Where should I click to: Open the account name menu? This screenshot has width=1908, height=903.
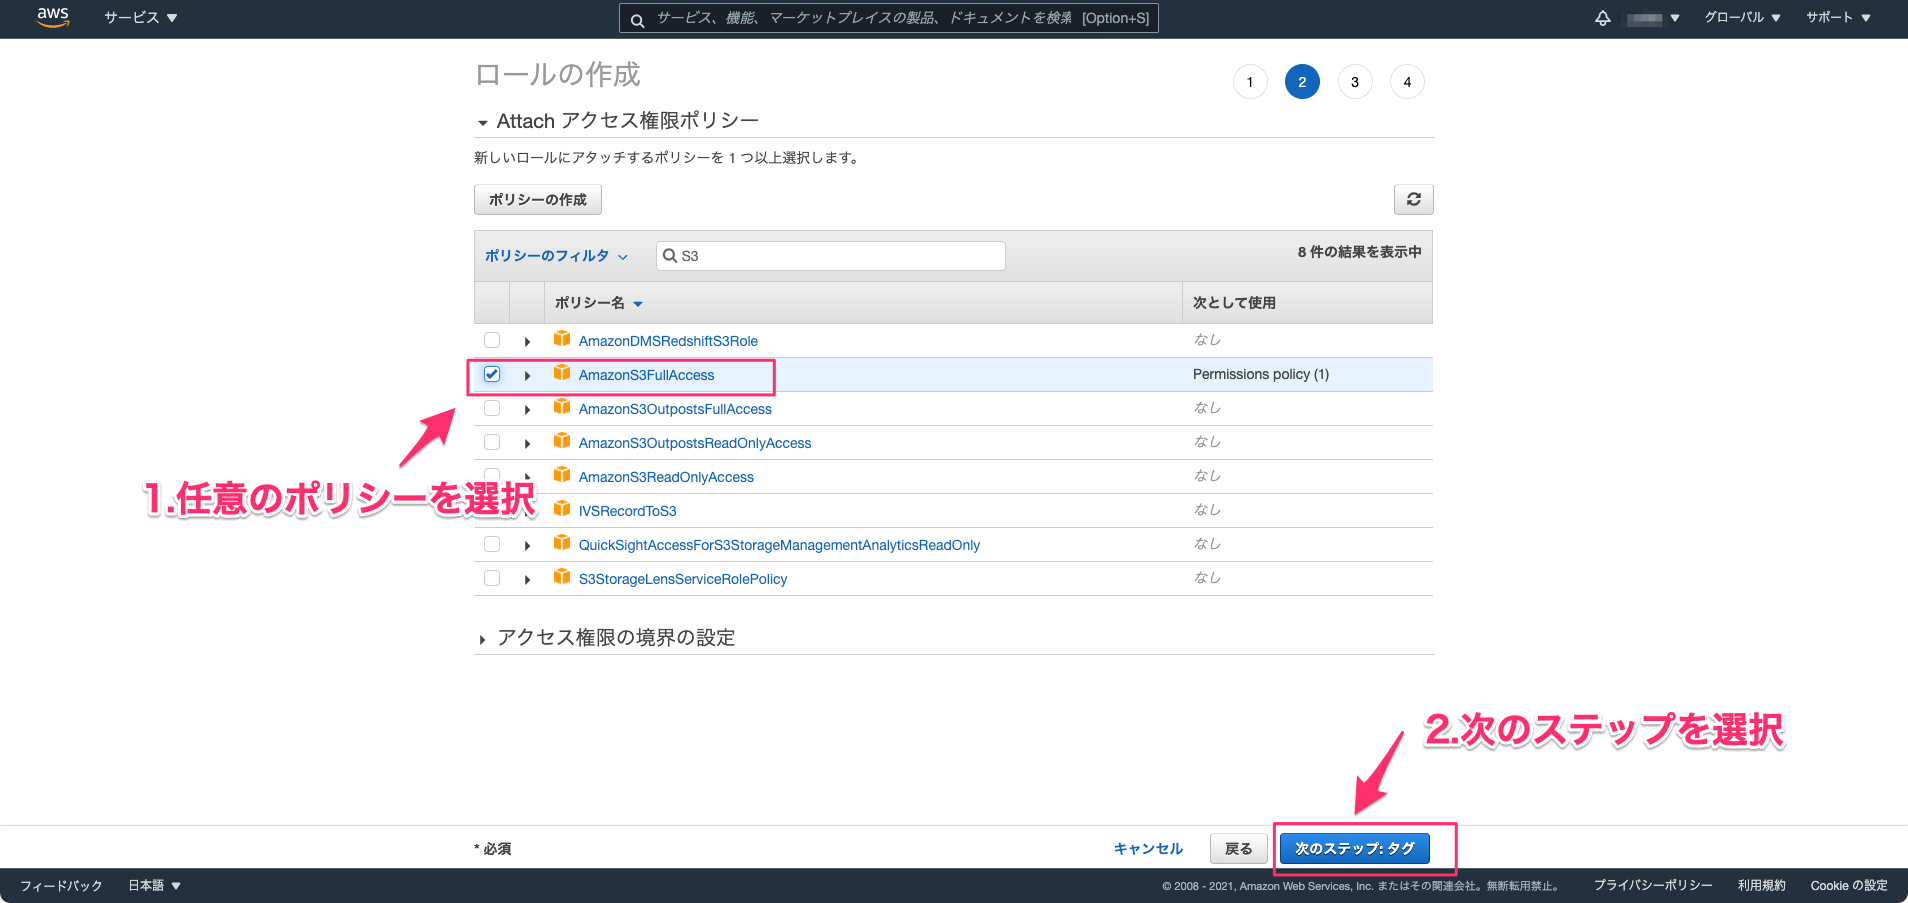pos(1653,18)
